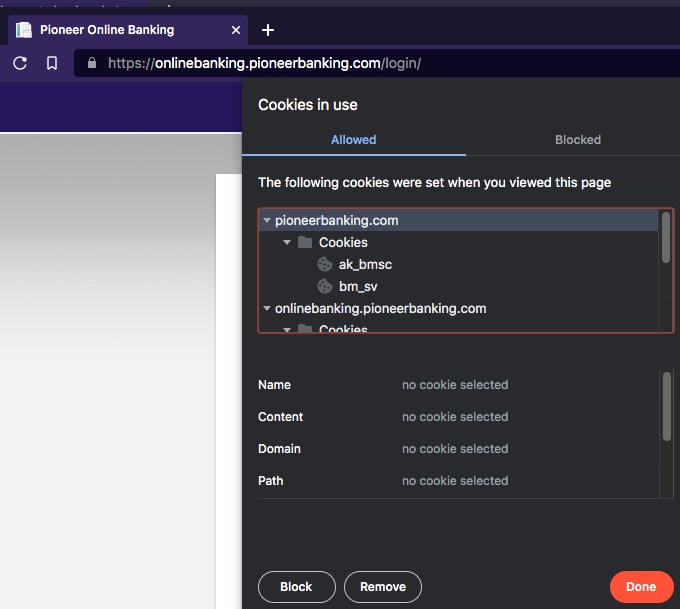Click the Name field value text
Image resolution: width=680 pixels, height=609 pixels.
pos(455,385)
